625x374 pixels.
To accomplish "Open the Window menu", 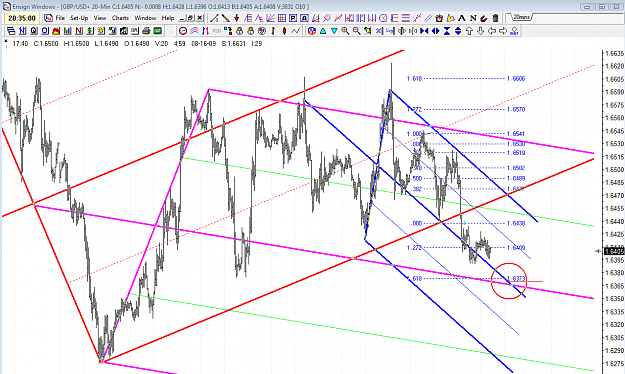I will point(145,18).
